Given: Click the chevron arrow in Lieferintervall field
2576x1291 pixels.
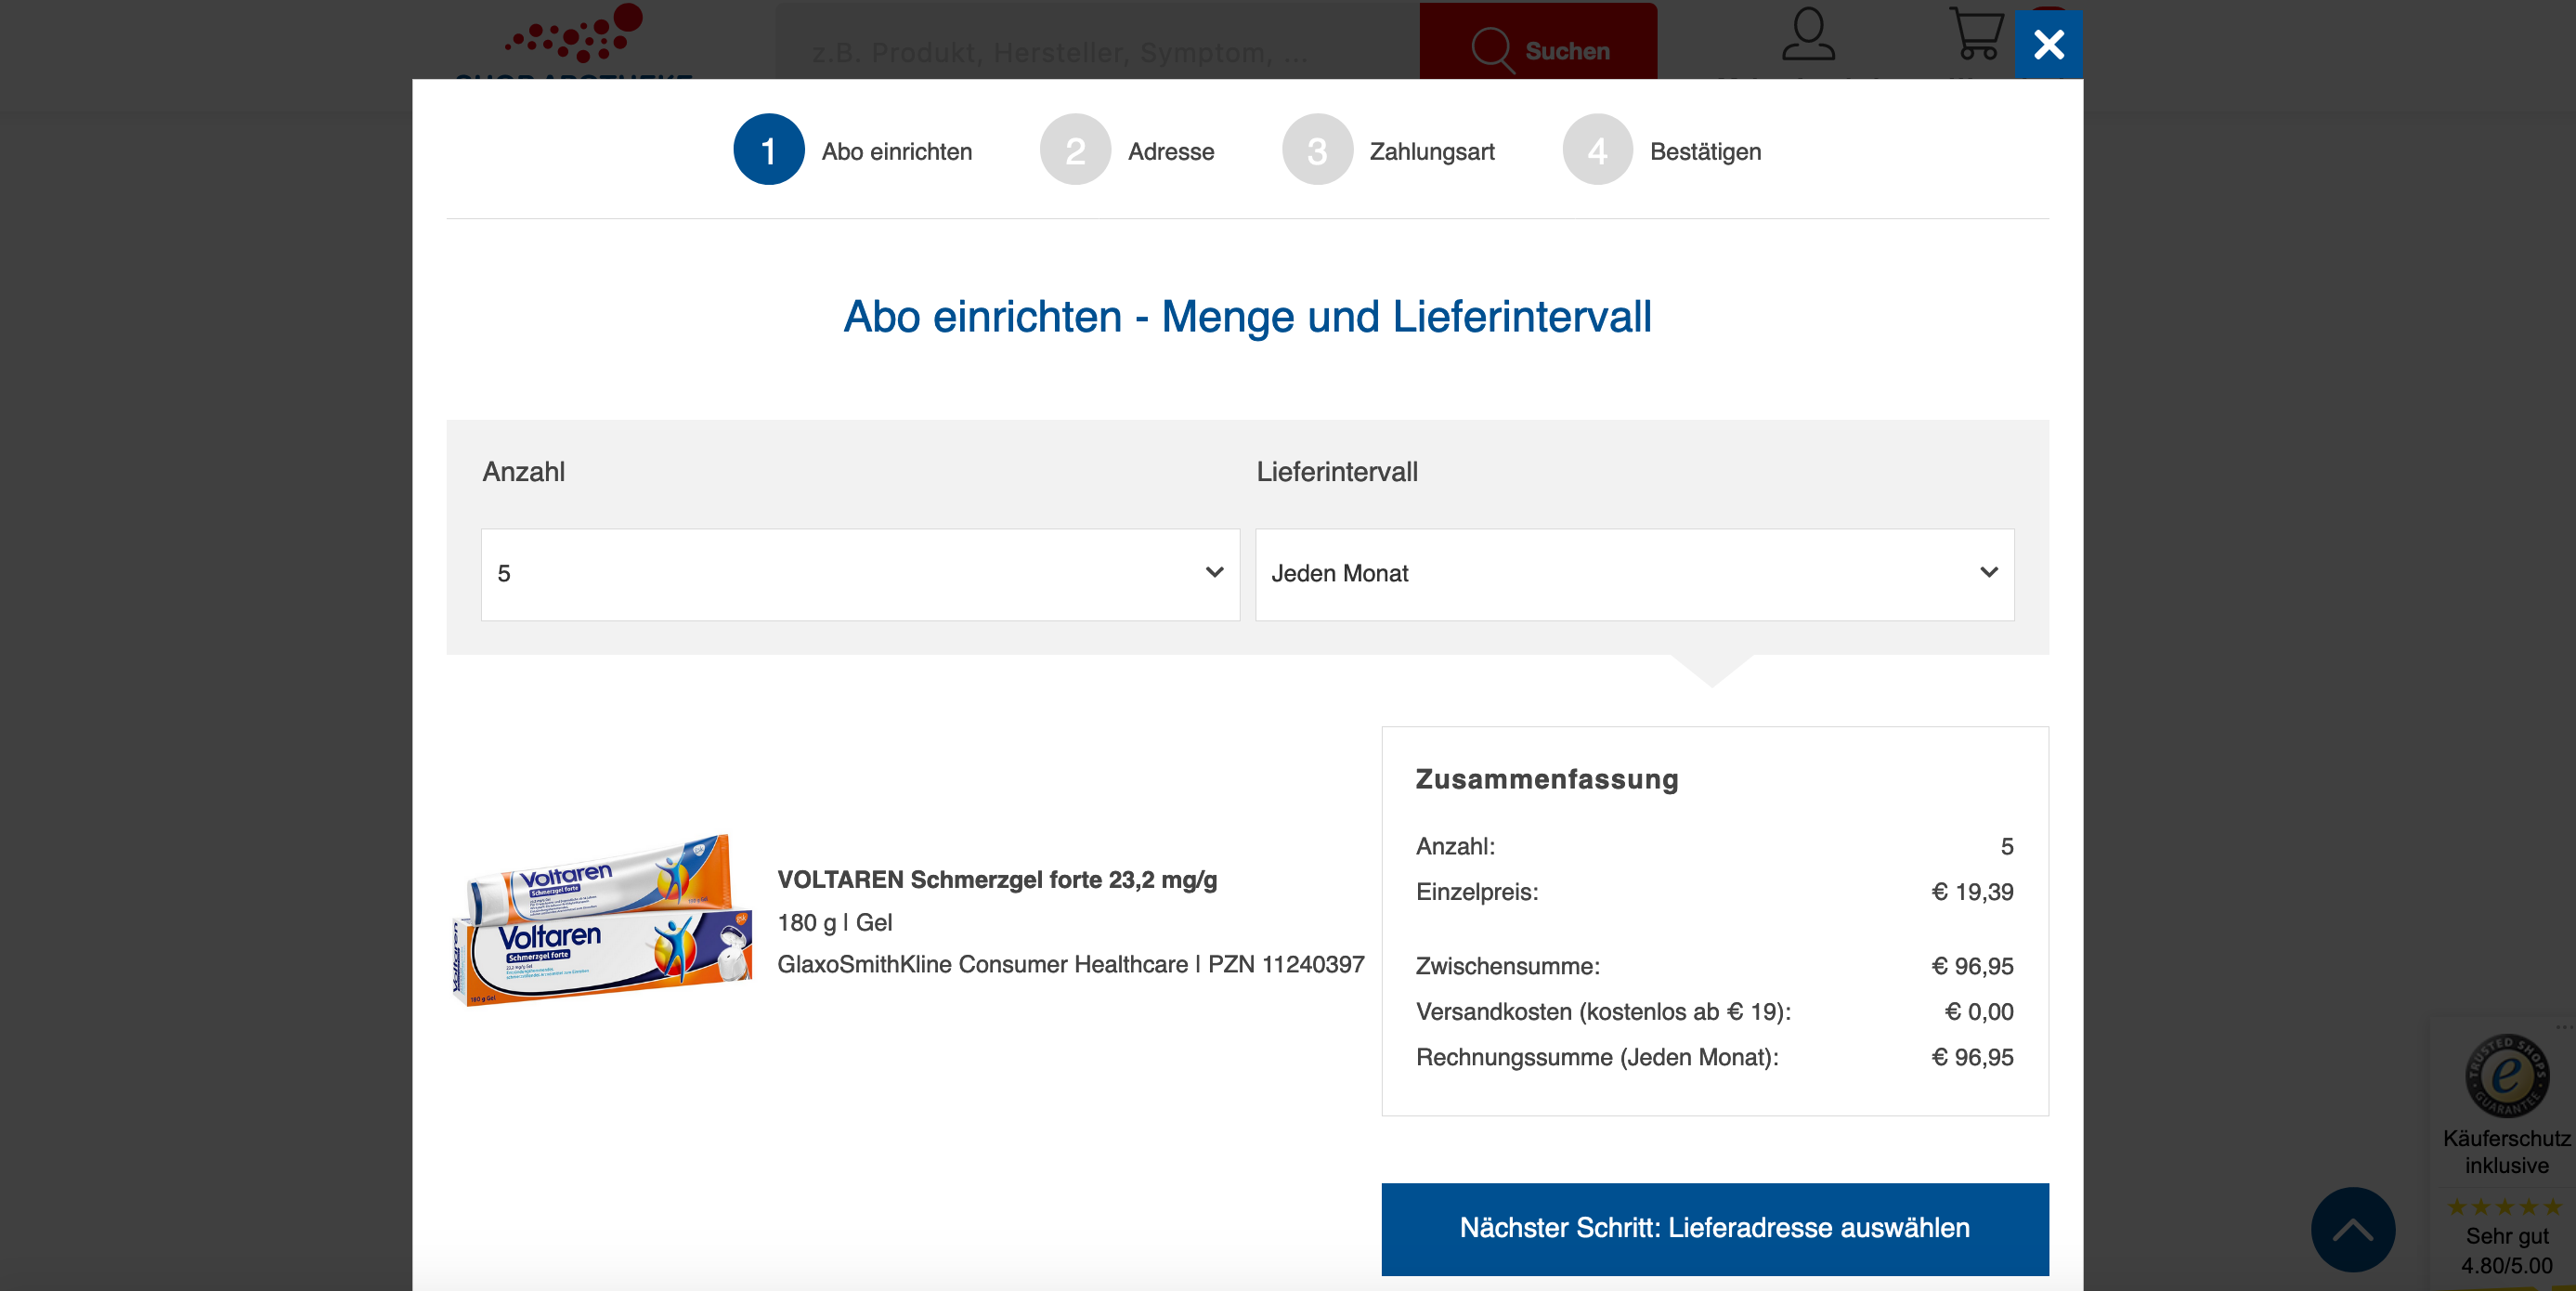Looking at the screenshot, I should pos(1988,573).
